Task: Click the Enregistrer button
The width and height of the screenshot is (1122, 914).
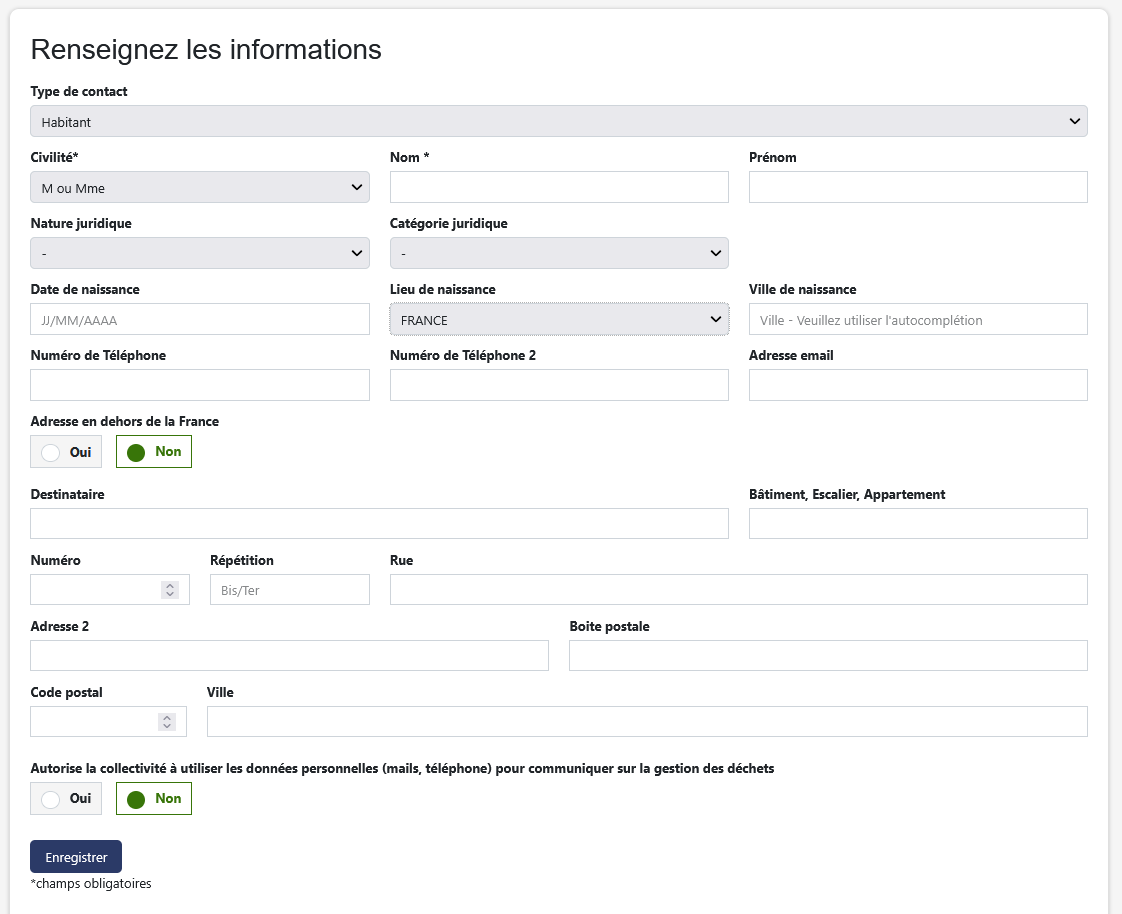Action: coord(76,857)
